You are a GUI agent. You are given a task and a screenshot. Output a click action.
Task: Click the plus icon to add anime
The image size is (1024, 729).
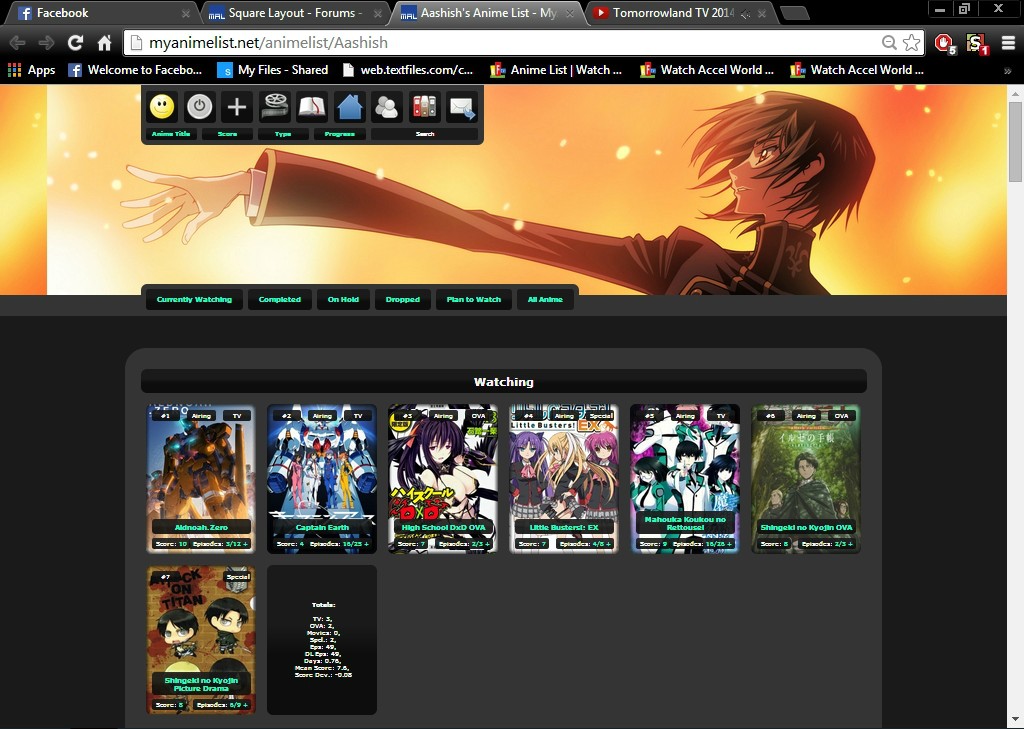236,107
